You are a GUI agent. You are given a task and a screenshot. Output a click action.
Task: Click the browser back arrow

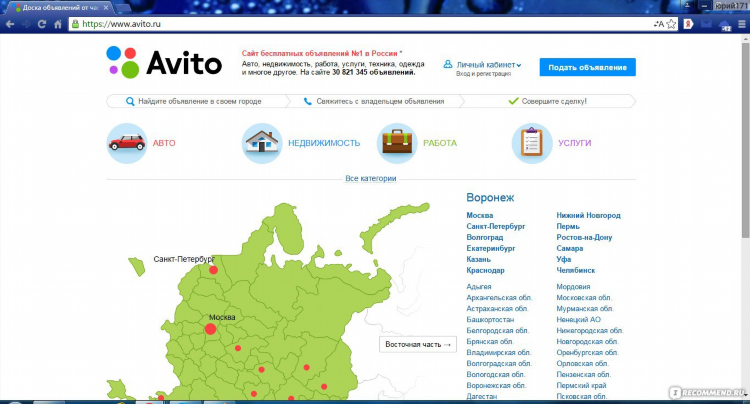tap(10, 24)
